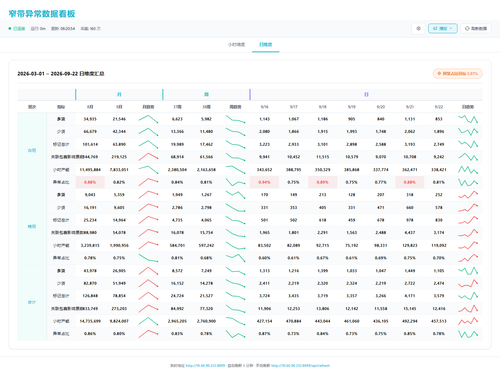Click the 月趋势 column header
500x374 pixels.
[148, 107]
